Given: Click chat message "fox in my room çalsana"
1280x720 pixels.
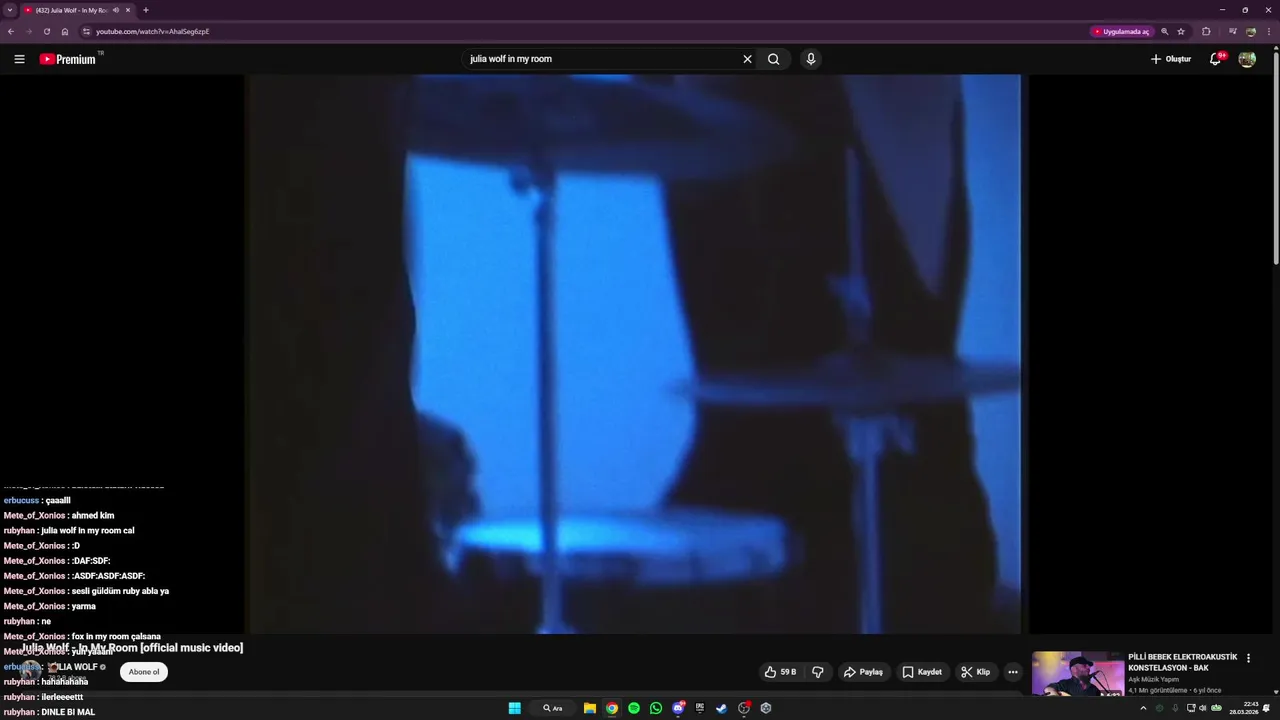Looking at the screenshot, I should 116,636.
